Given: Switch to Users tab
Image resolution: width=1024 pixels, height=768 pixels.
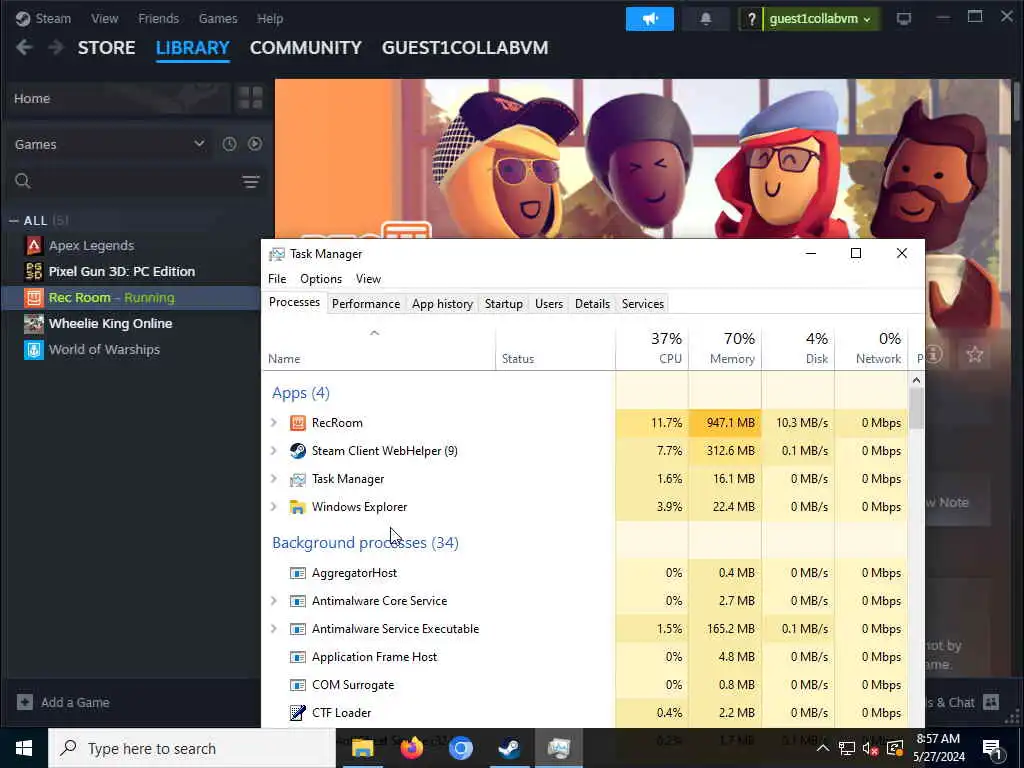Looking at the screenshot, I should 549,304.
